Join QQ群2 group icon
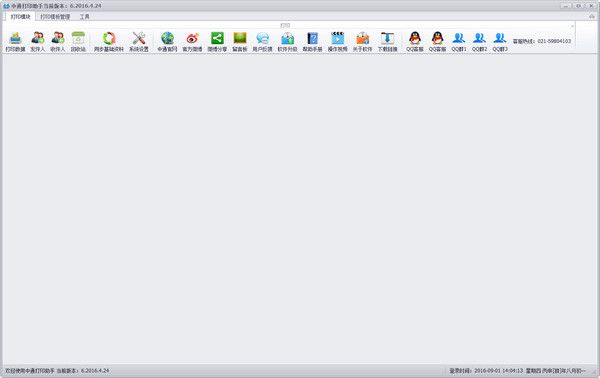The height and width of the screenshot is (378, 600). point(479,42)
